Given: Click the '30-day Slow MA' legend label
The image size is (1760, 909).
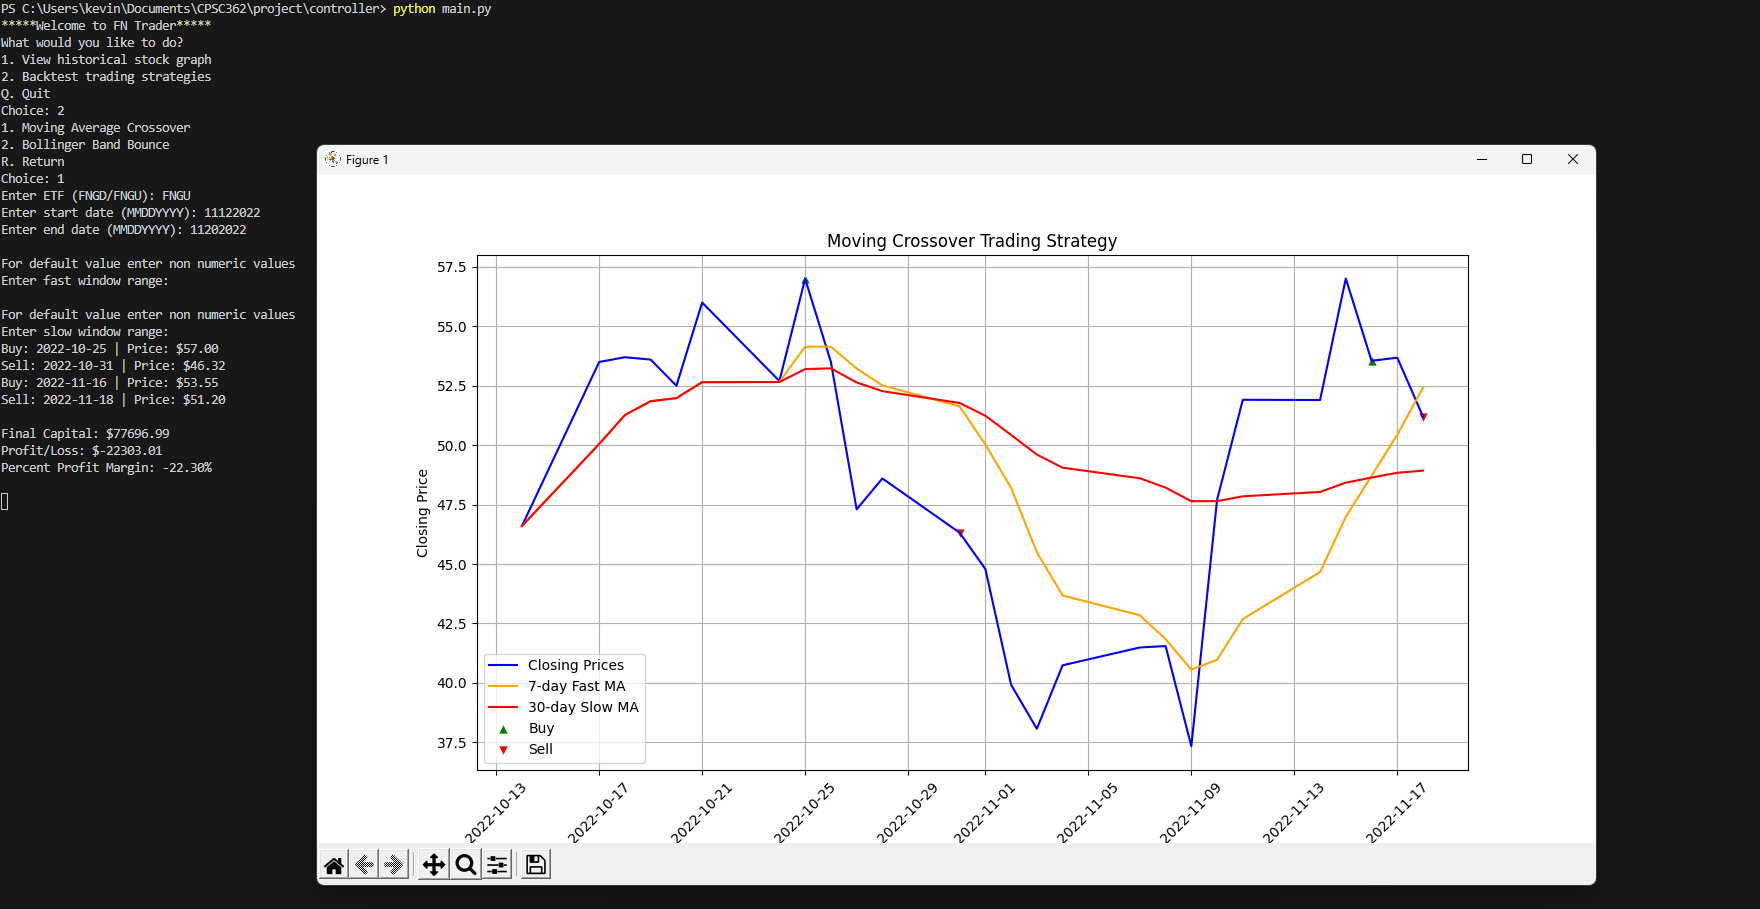Looking at the screenshot, I should coord(583,708).
